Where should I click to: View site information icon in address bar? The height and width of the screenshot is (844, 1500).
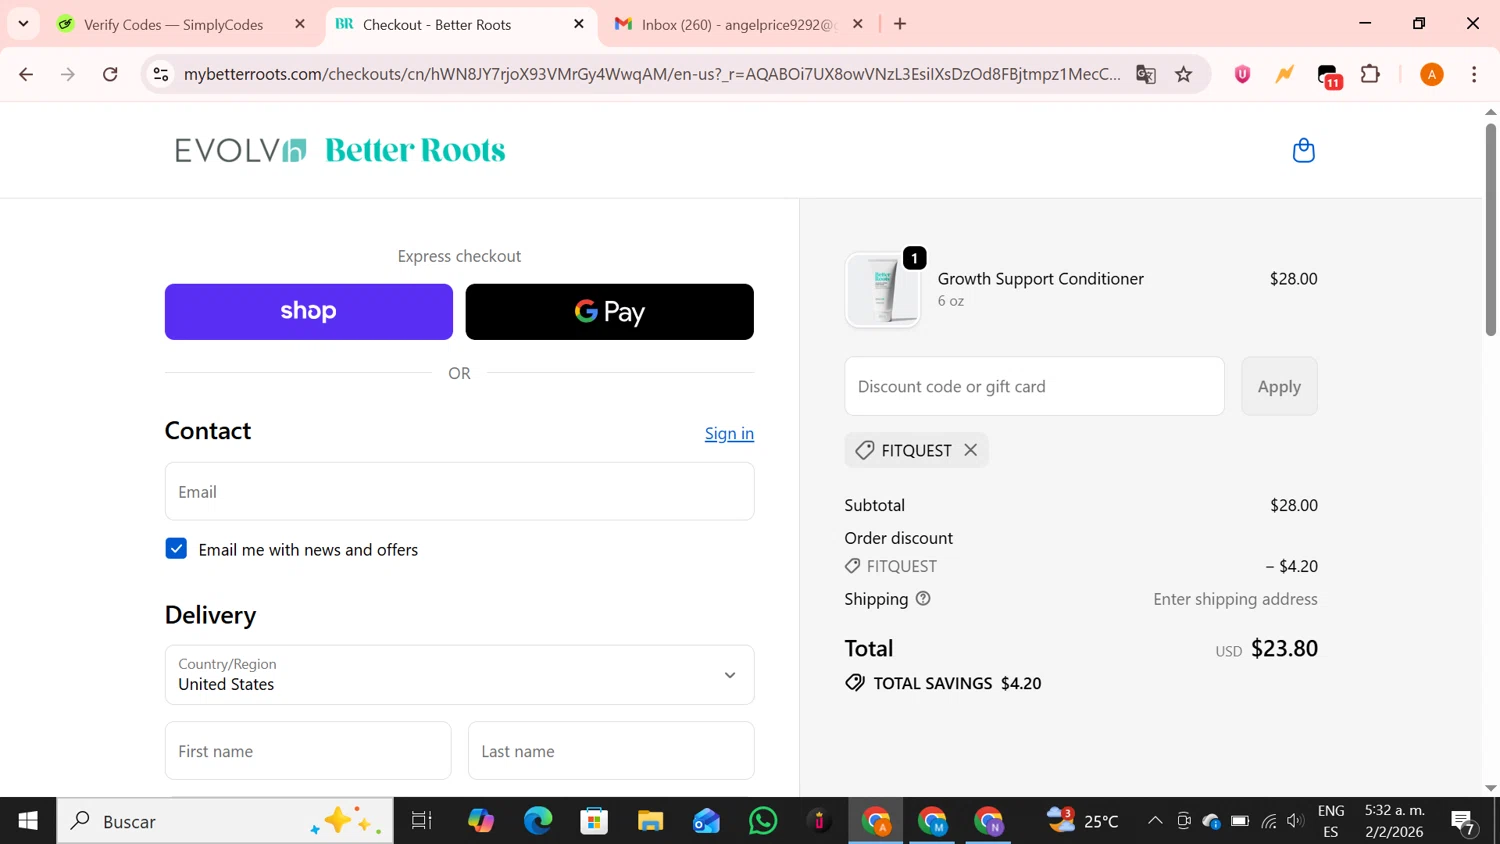pyautogui.click(x=161, y=74)
